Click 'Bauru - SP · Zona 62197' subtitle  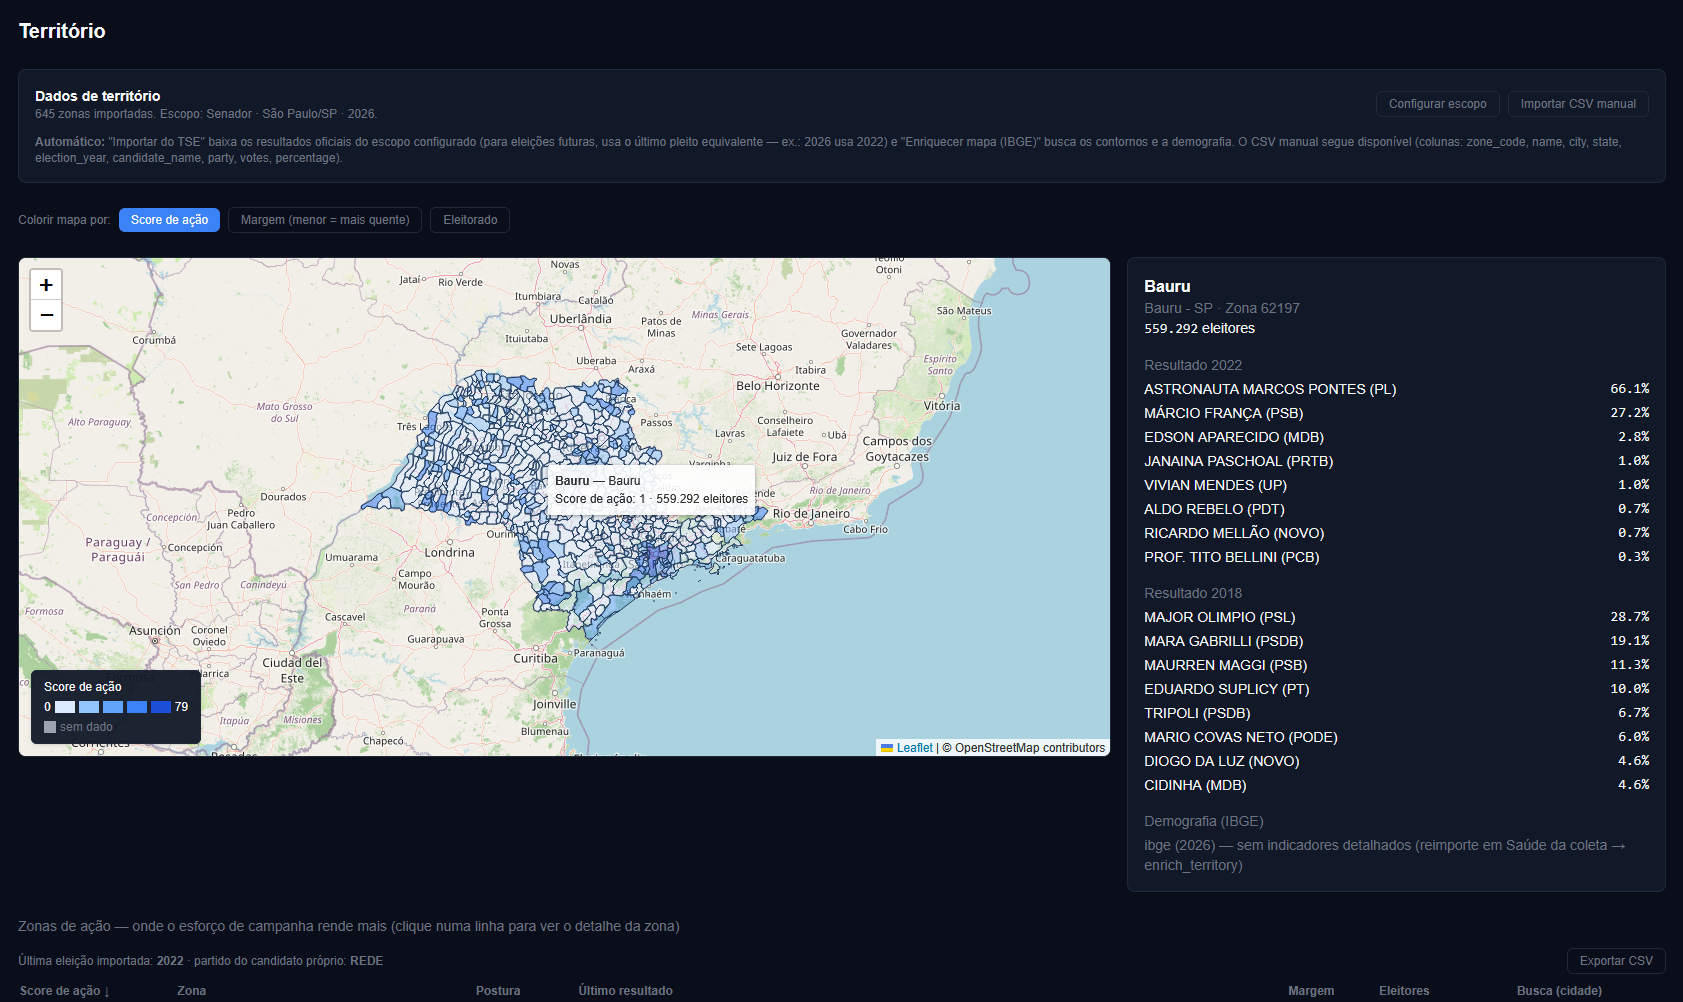[1222, 308]
